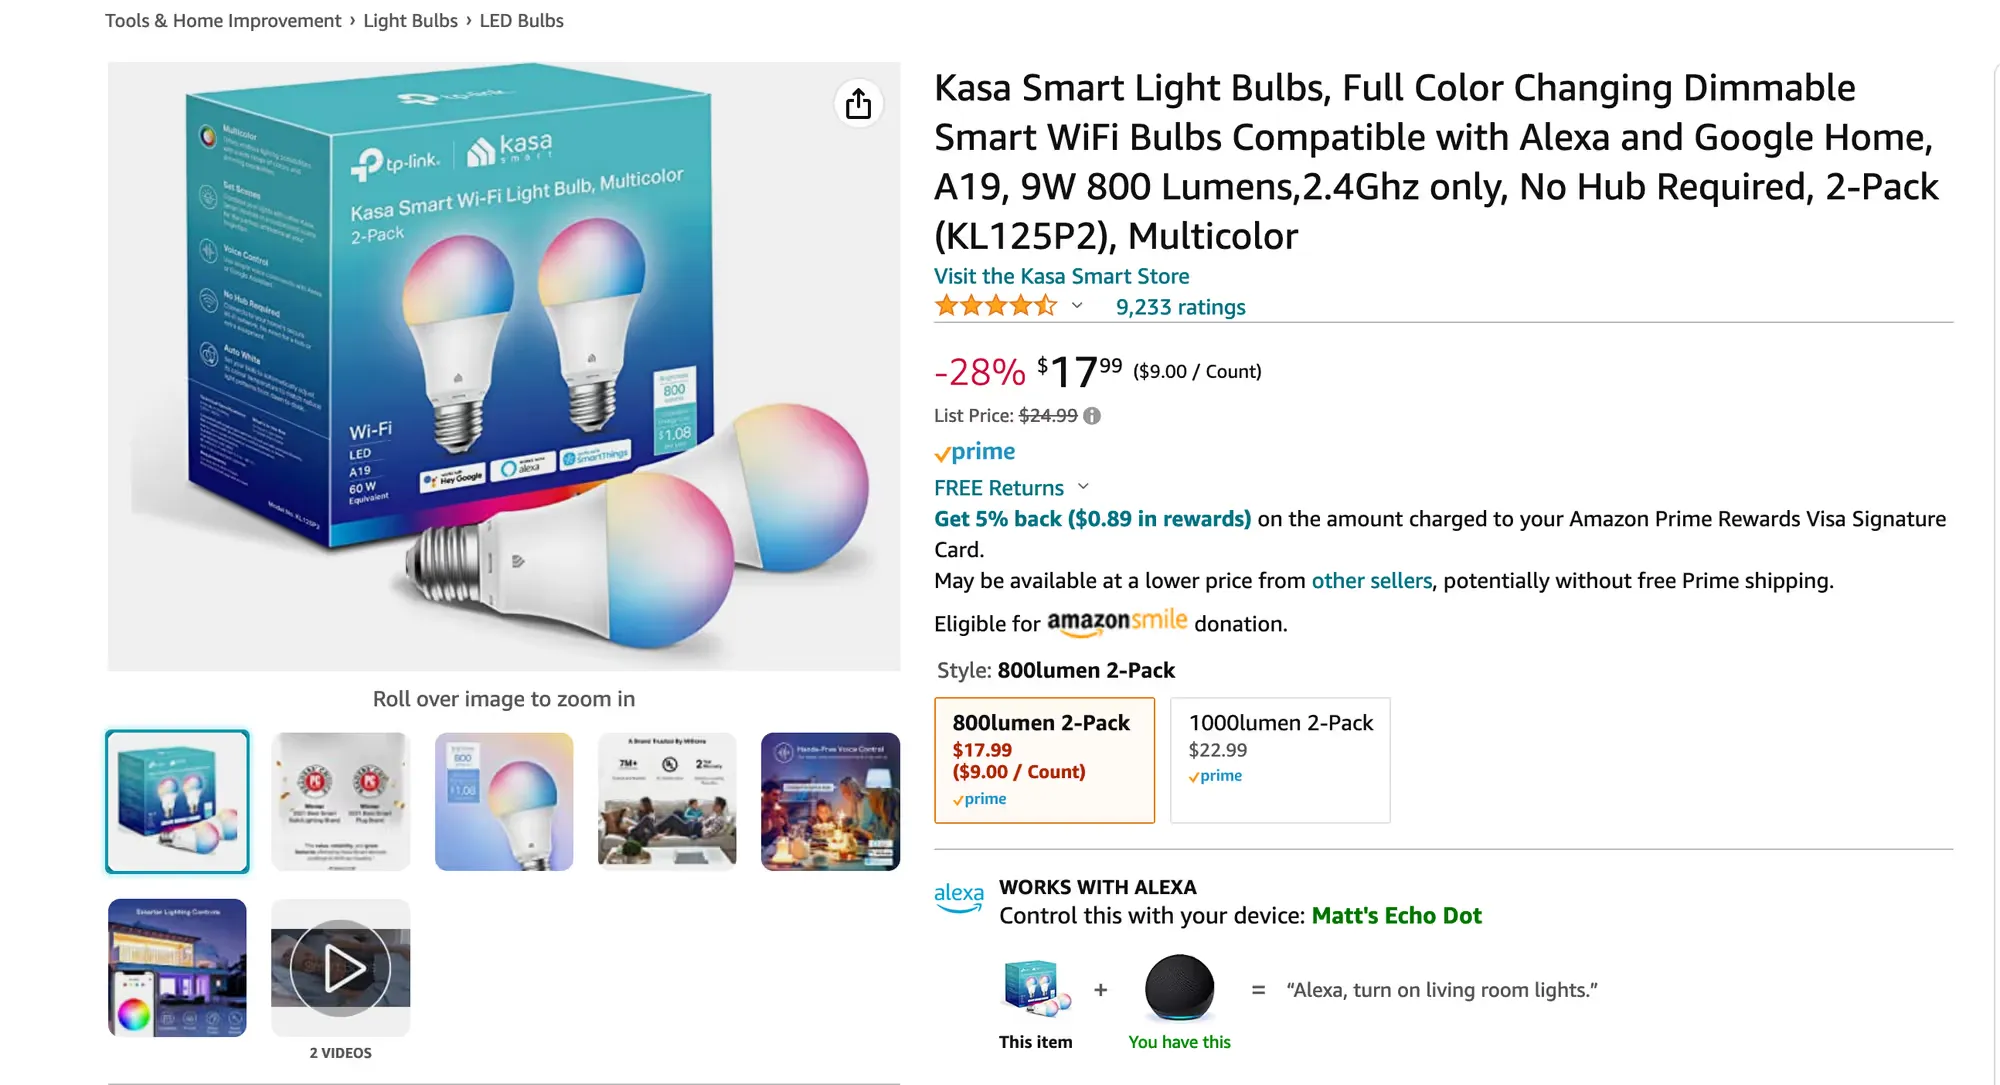The height and width of the screenshot is (1085, 2000).
Task: Expand the star ratings dropdown arrow
Action: coord(1077,306)
